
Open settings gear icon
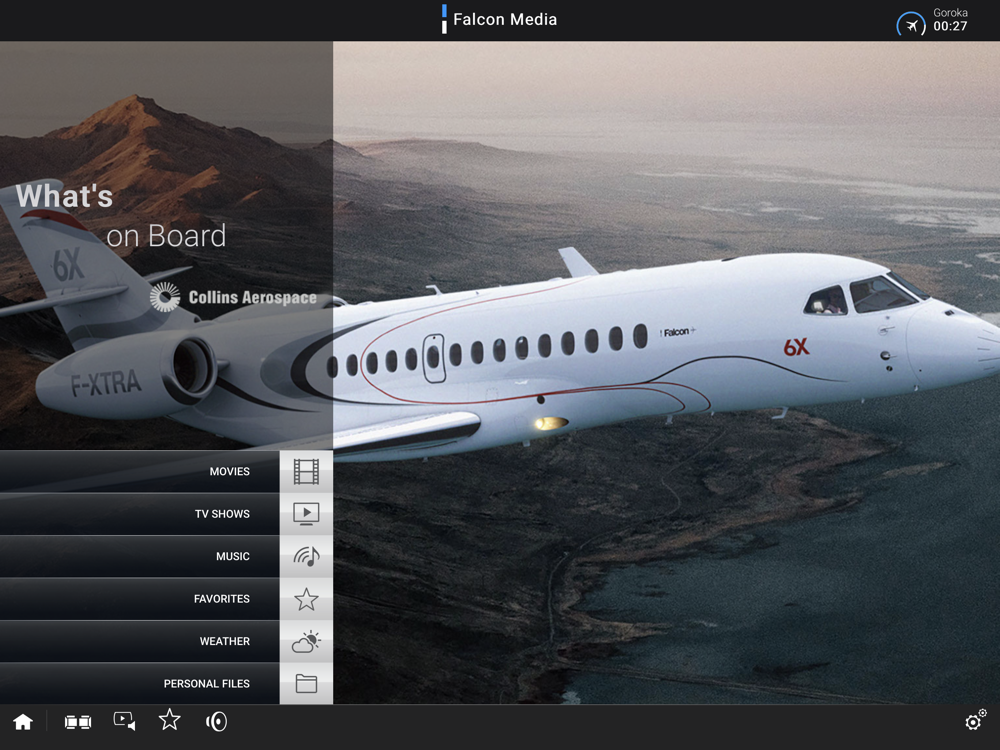(974, 720)
